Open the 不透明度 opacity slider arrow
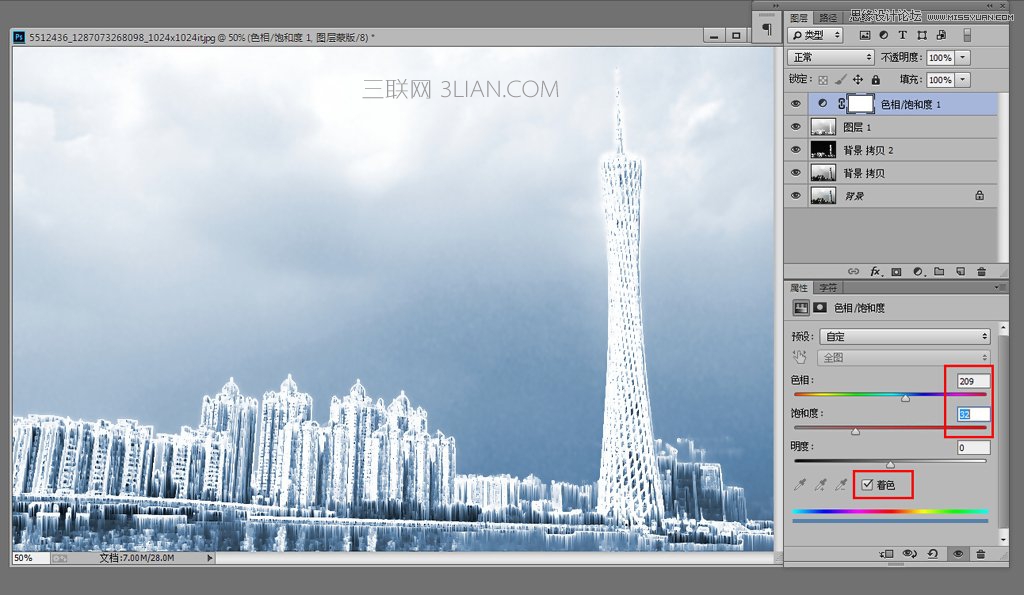This screenshot has width=1024, height=595. pyautogui.click(x=963, y=57)
